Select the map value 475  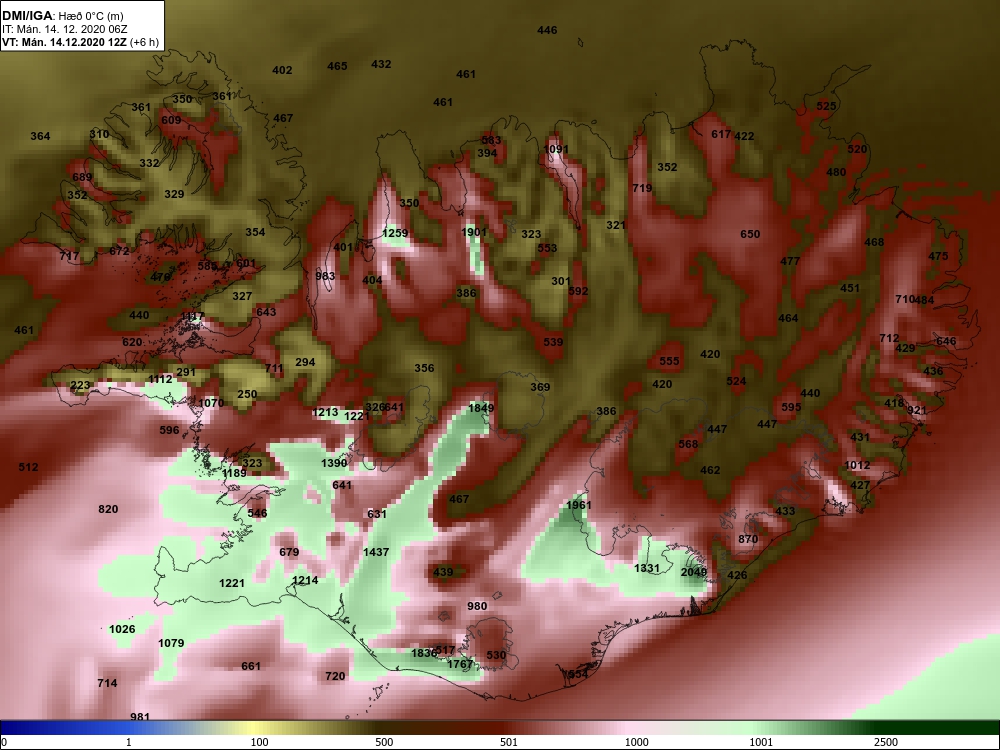[x=938, y=256]
